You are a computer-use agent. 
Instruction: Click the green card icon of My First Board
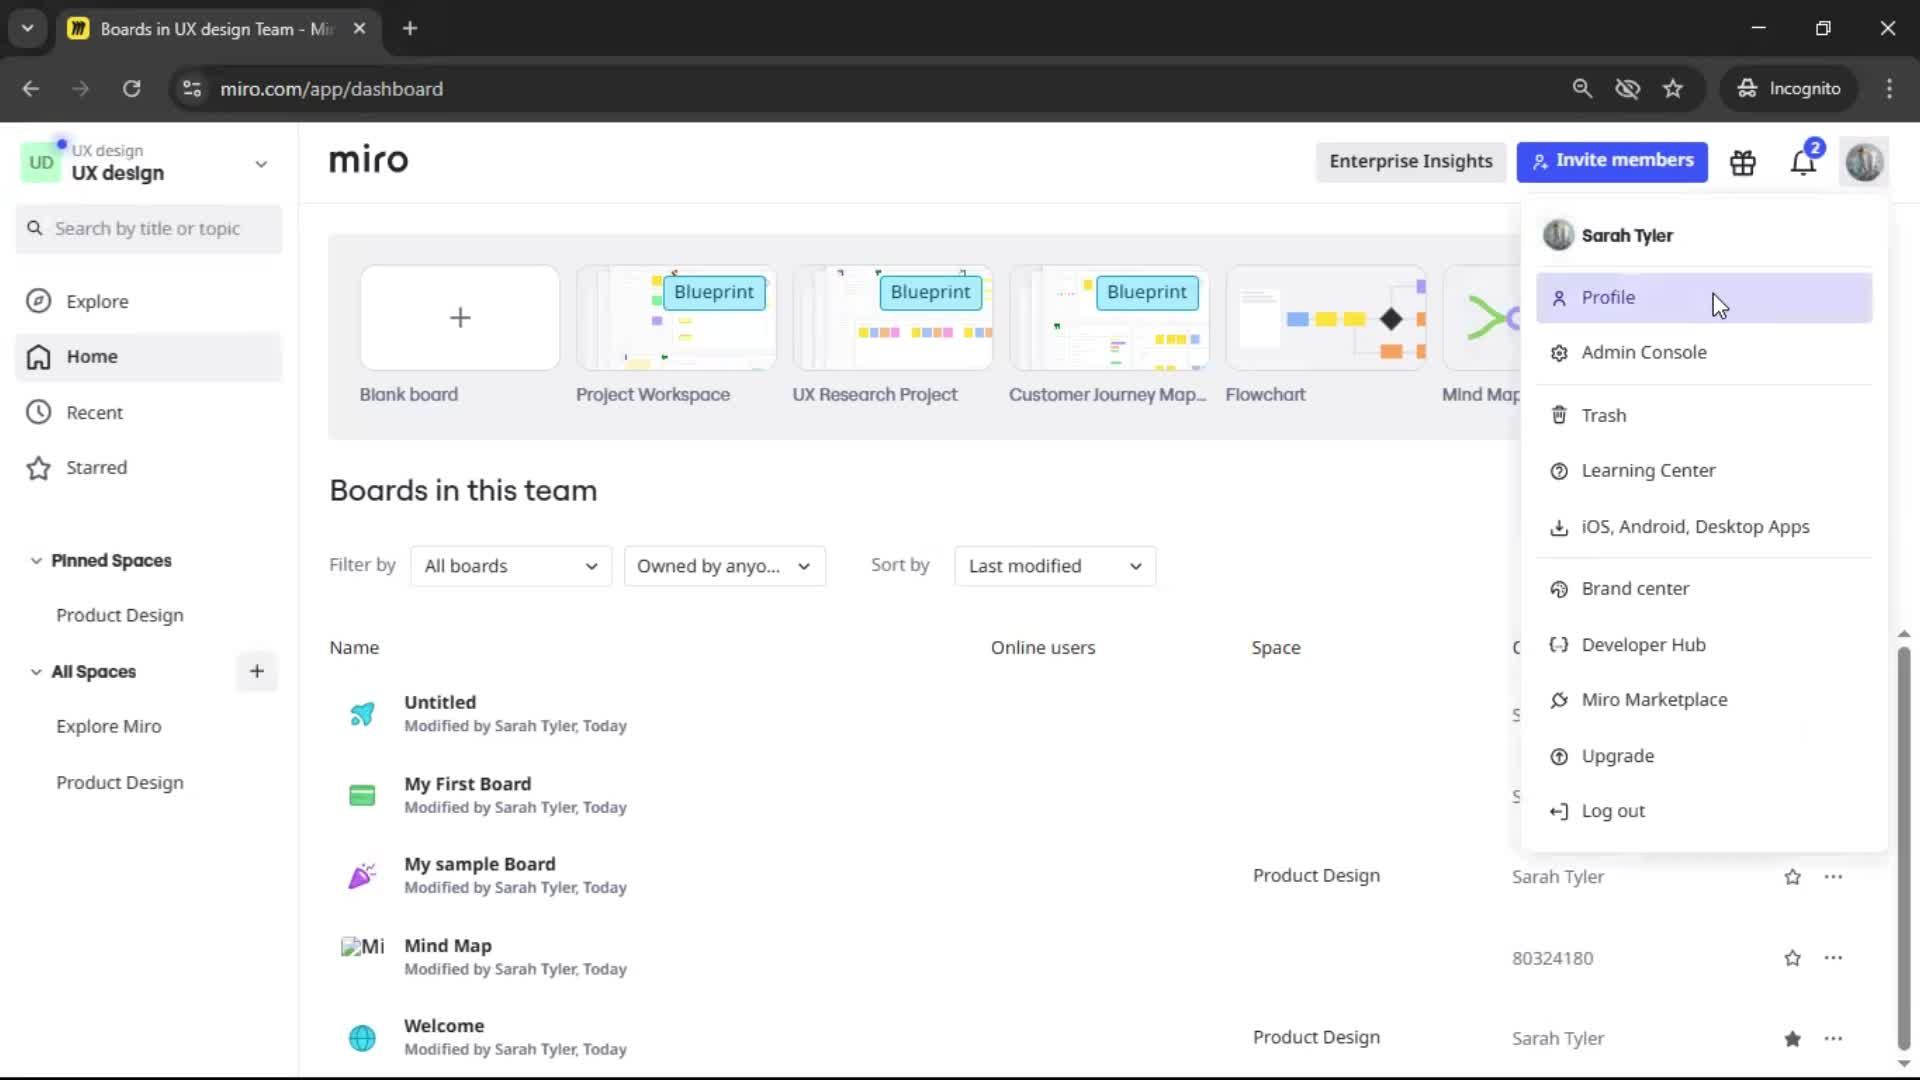(362, 795)
